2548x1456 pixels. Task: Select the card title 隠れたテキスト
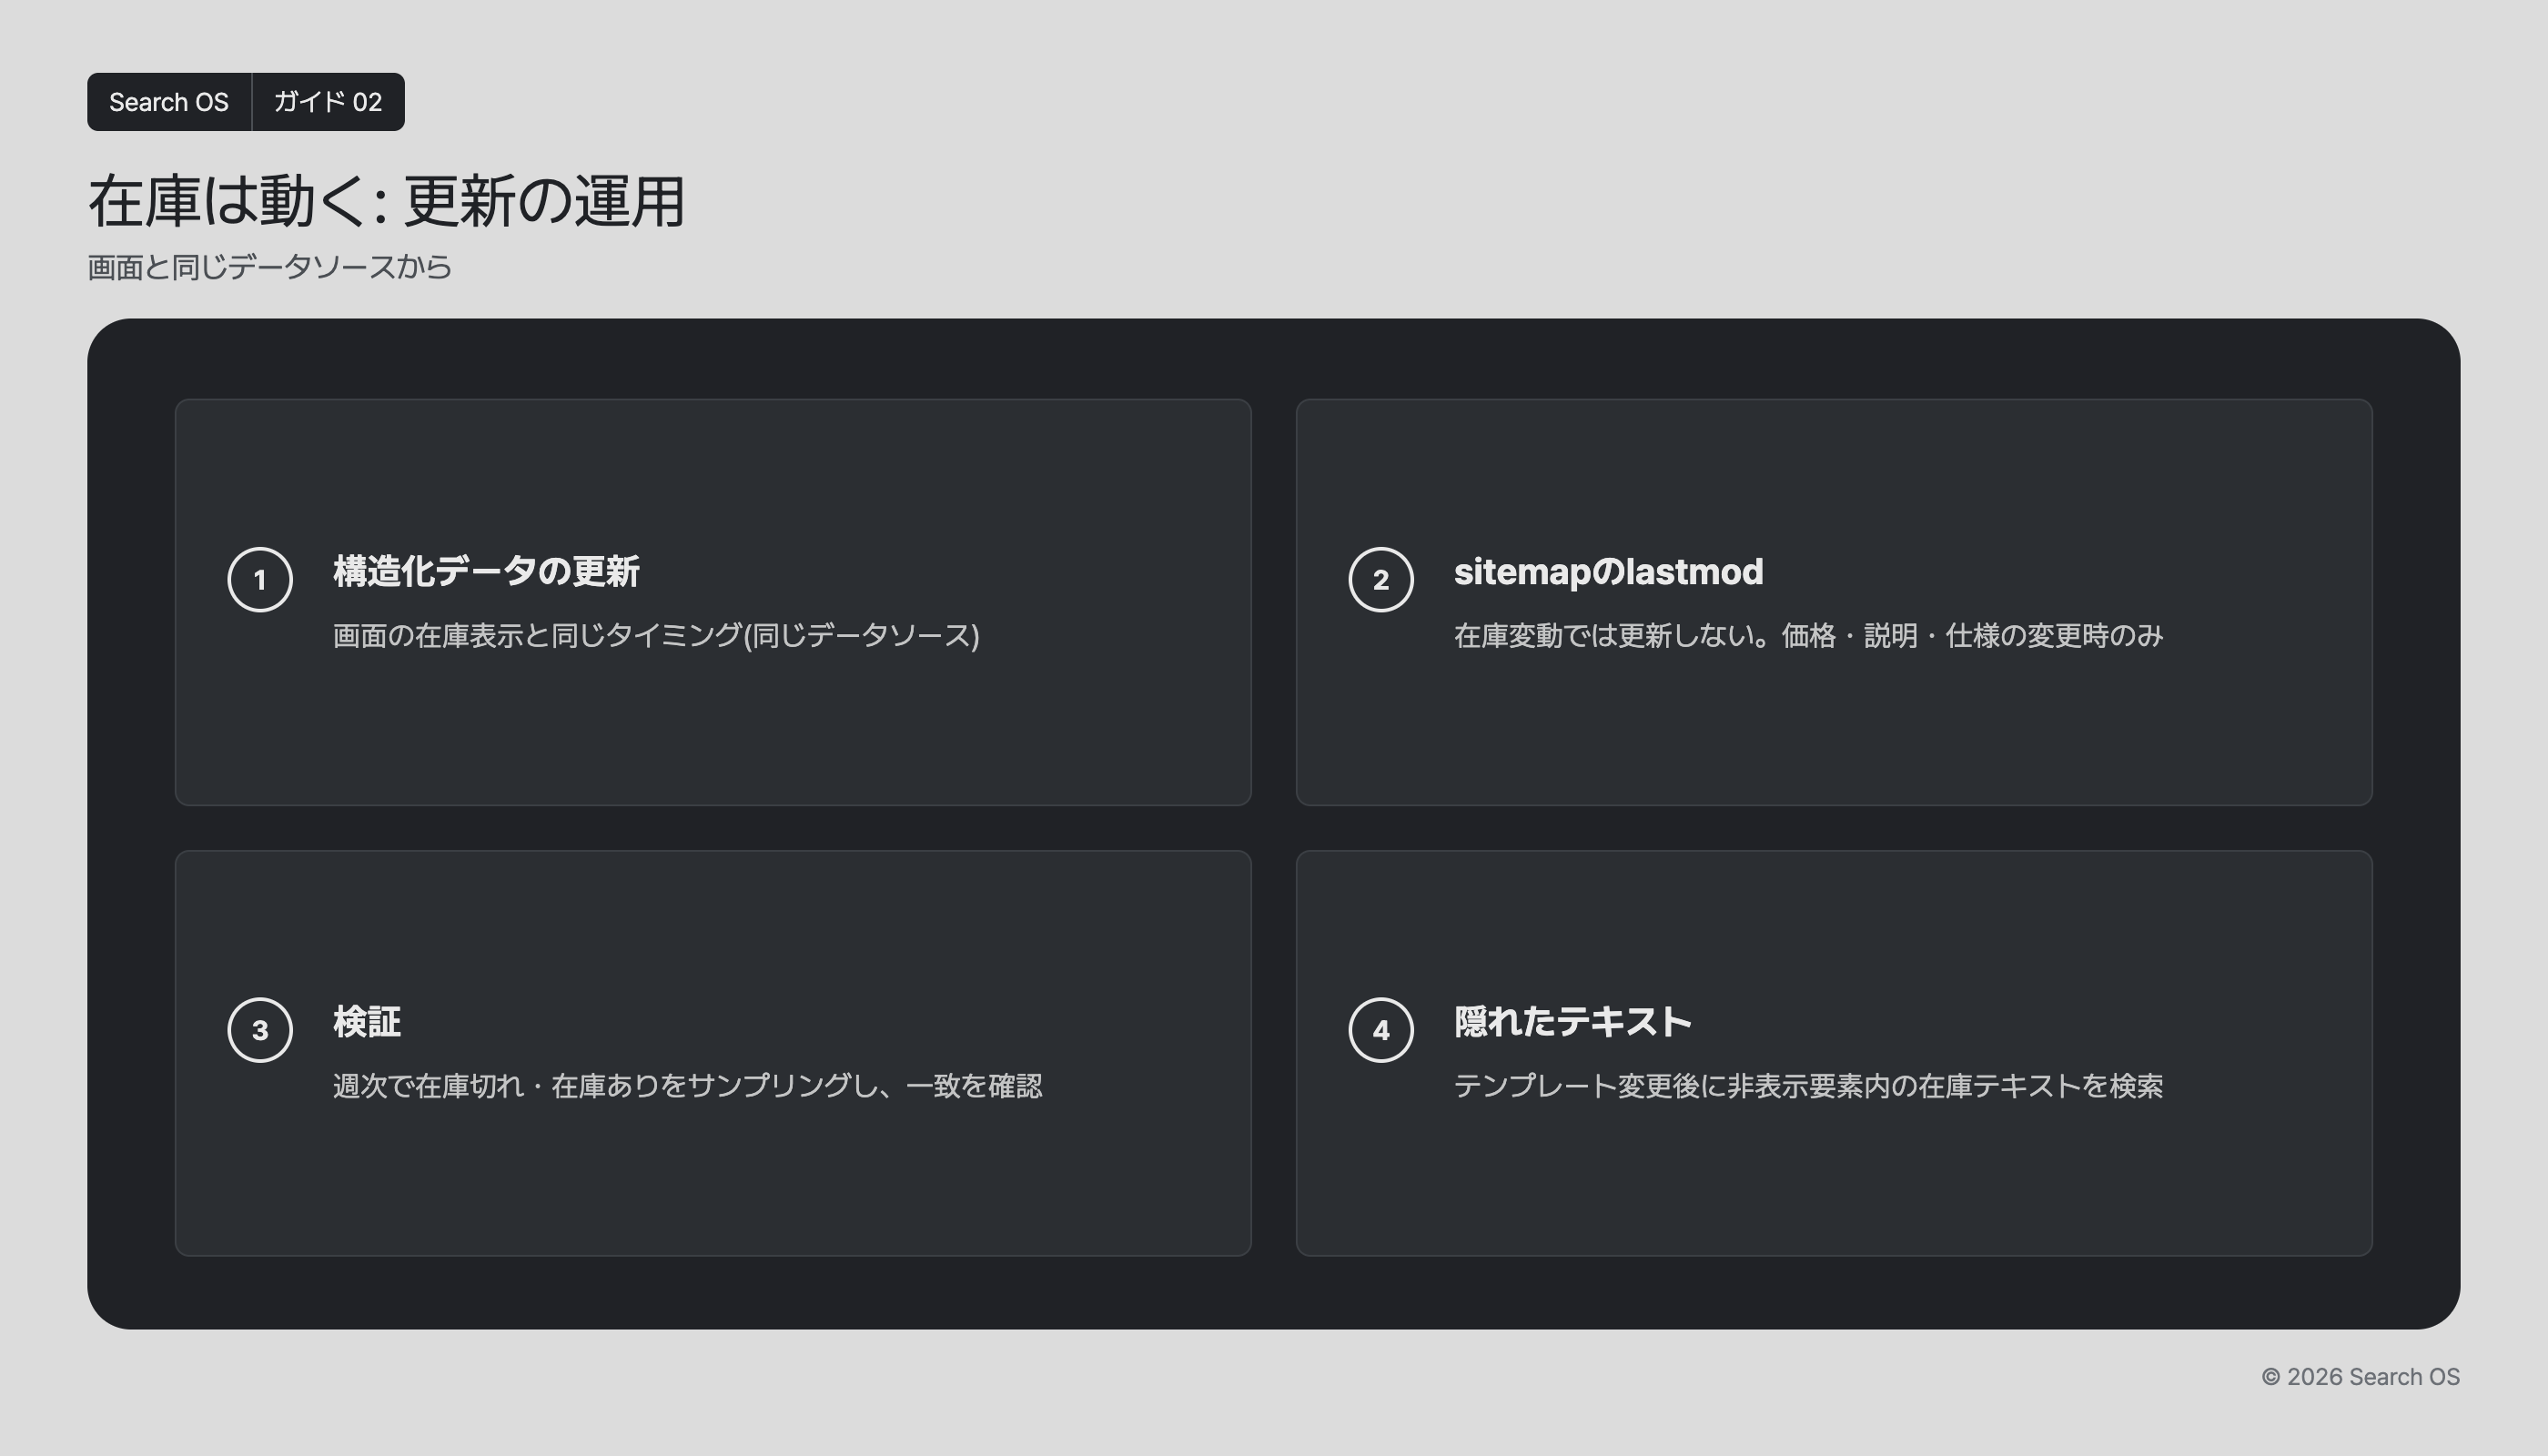pos(1572,1022)
